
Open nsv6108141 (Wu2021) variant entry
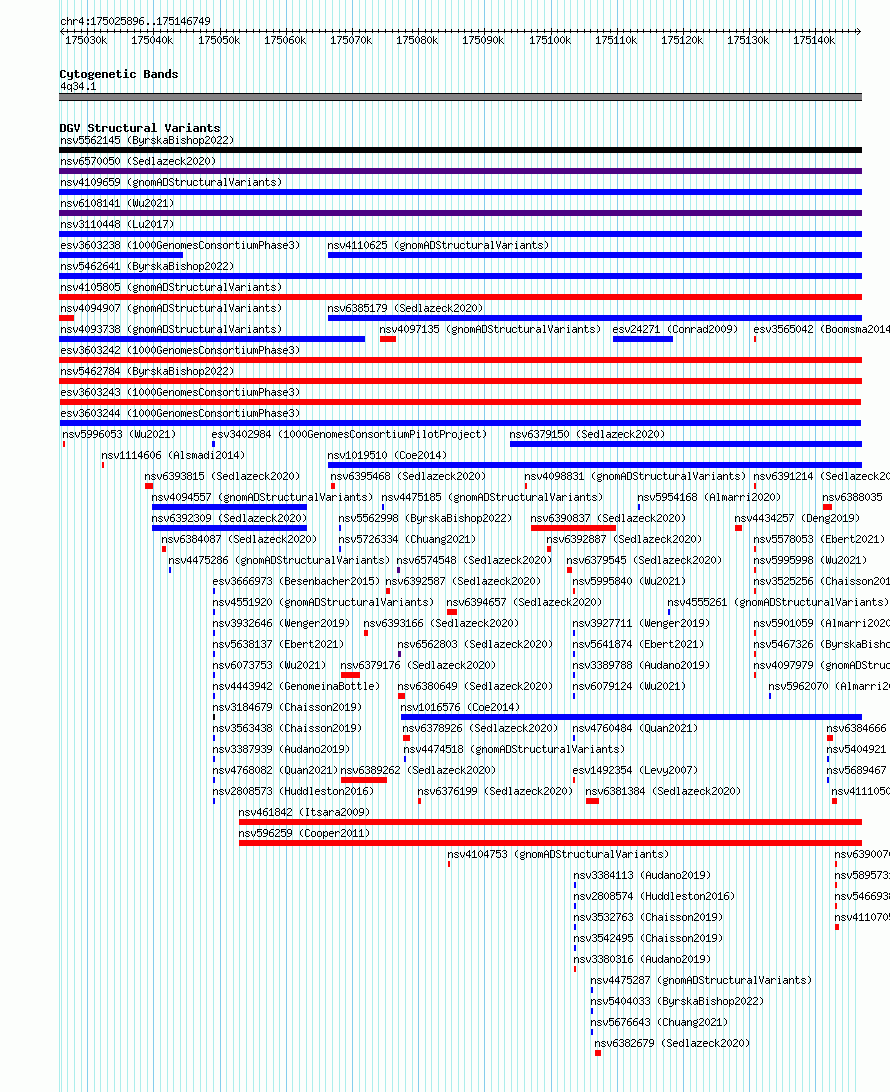[x=117, y=203]
